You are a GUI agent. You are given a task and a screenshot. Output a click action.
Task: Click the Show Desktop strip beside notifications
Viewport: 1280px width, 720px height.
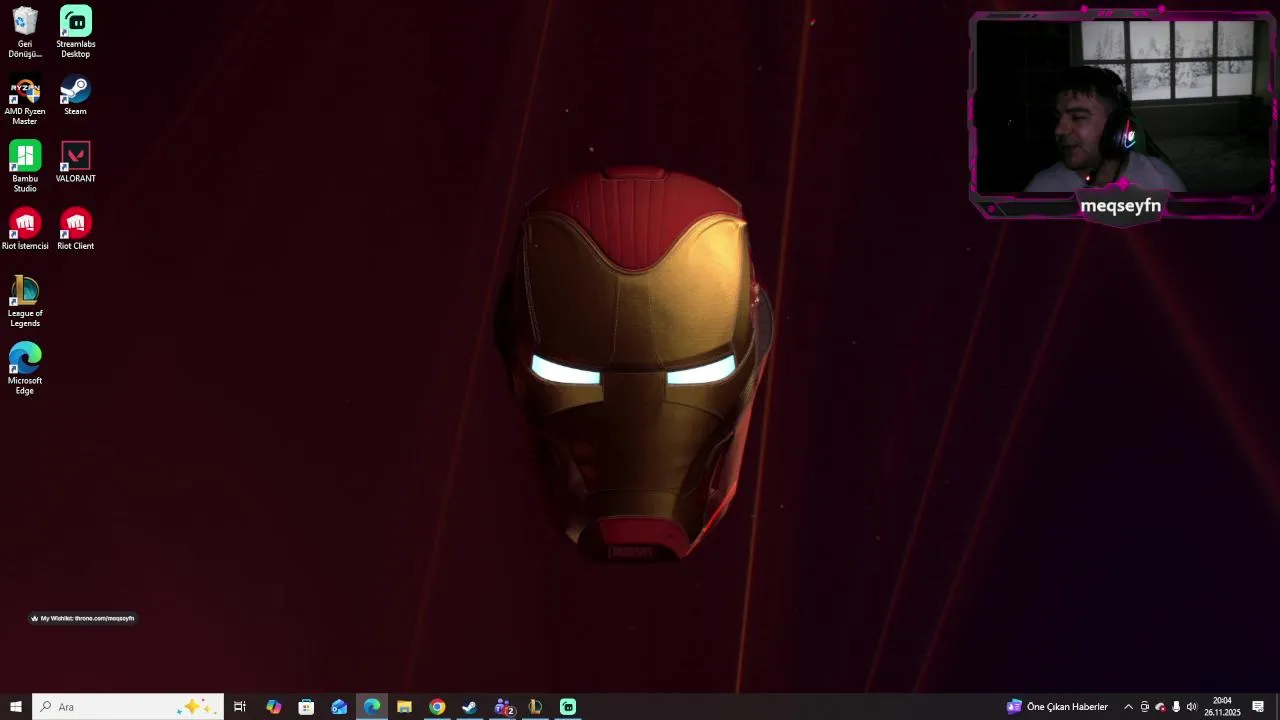(x=1277, y=707)
